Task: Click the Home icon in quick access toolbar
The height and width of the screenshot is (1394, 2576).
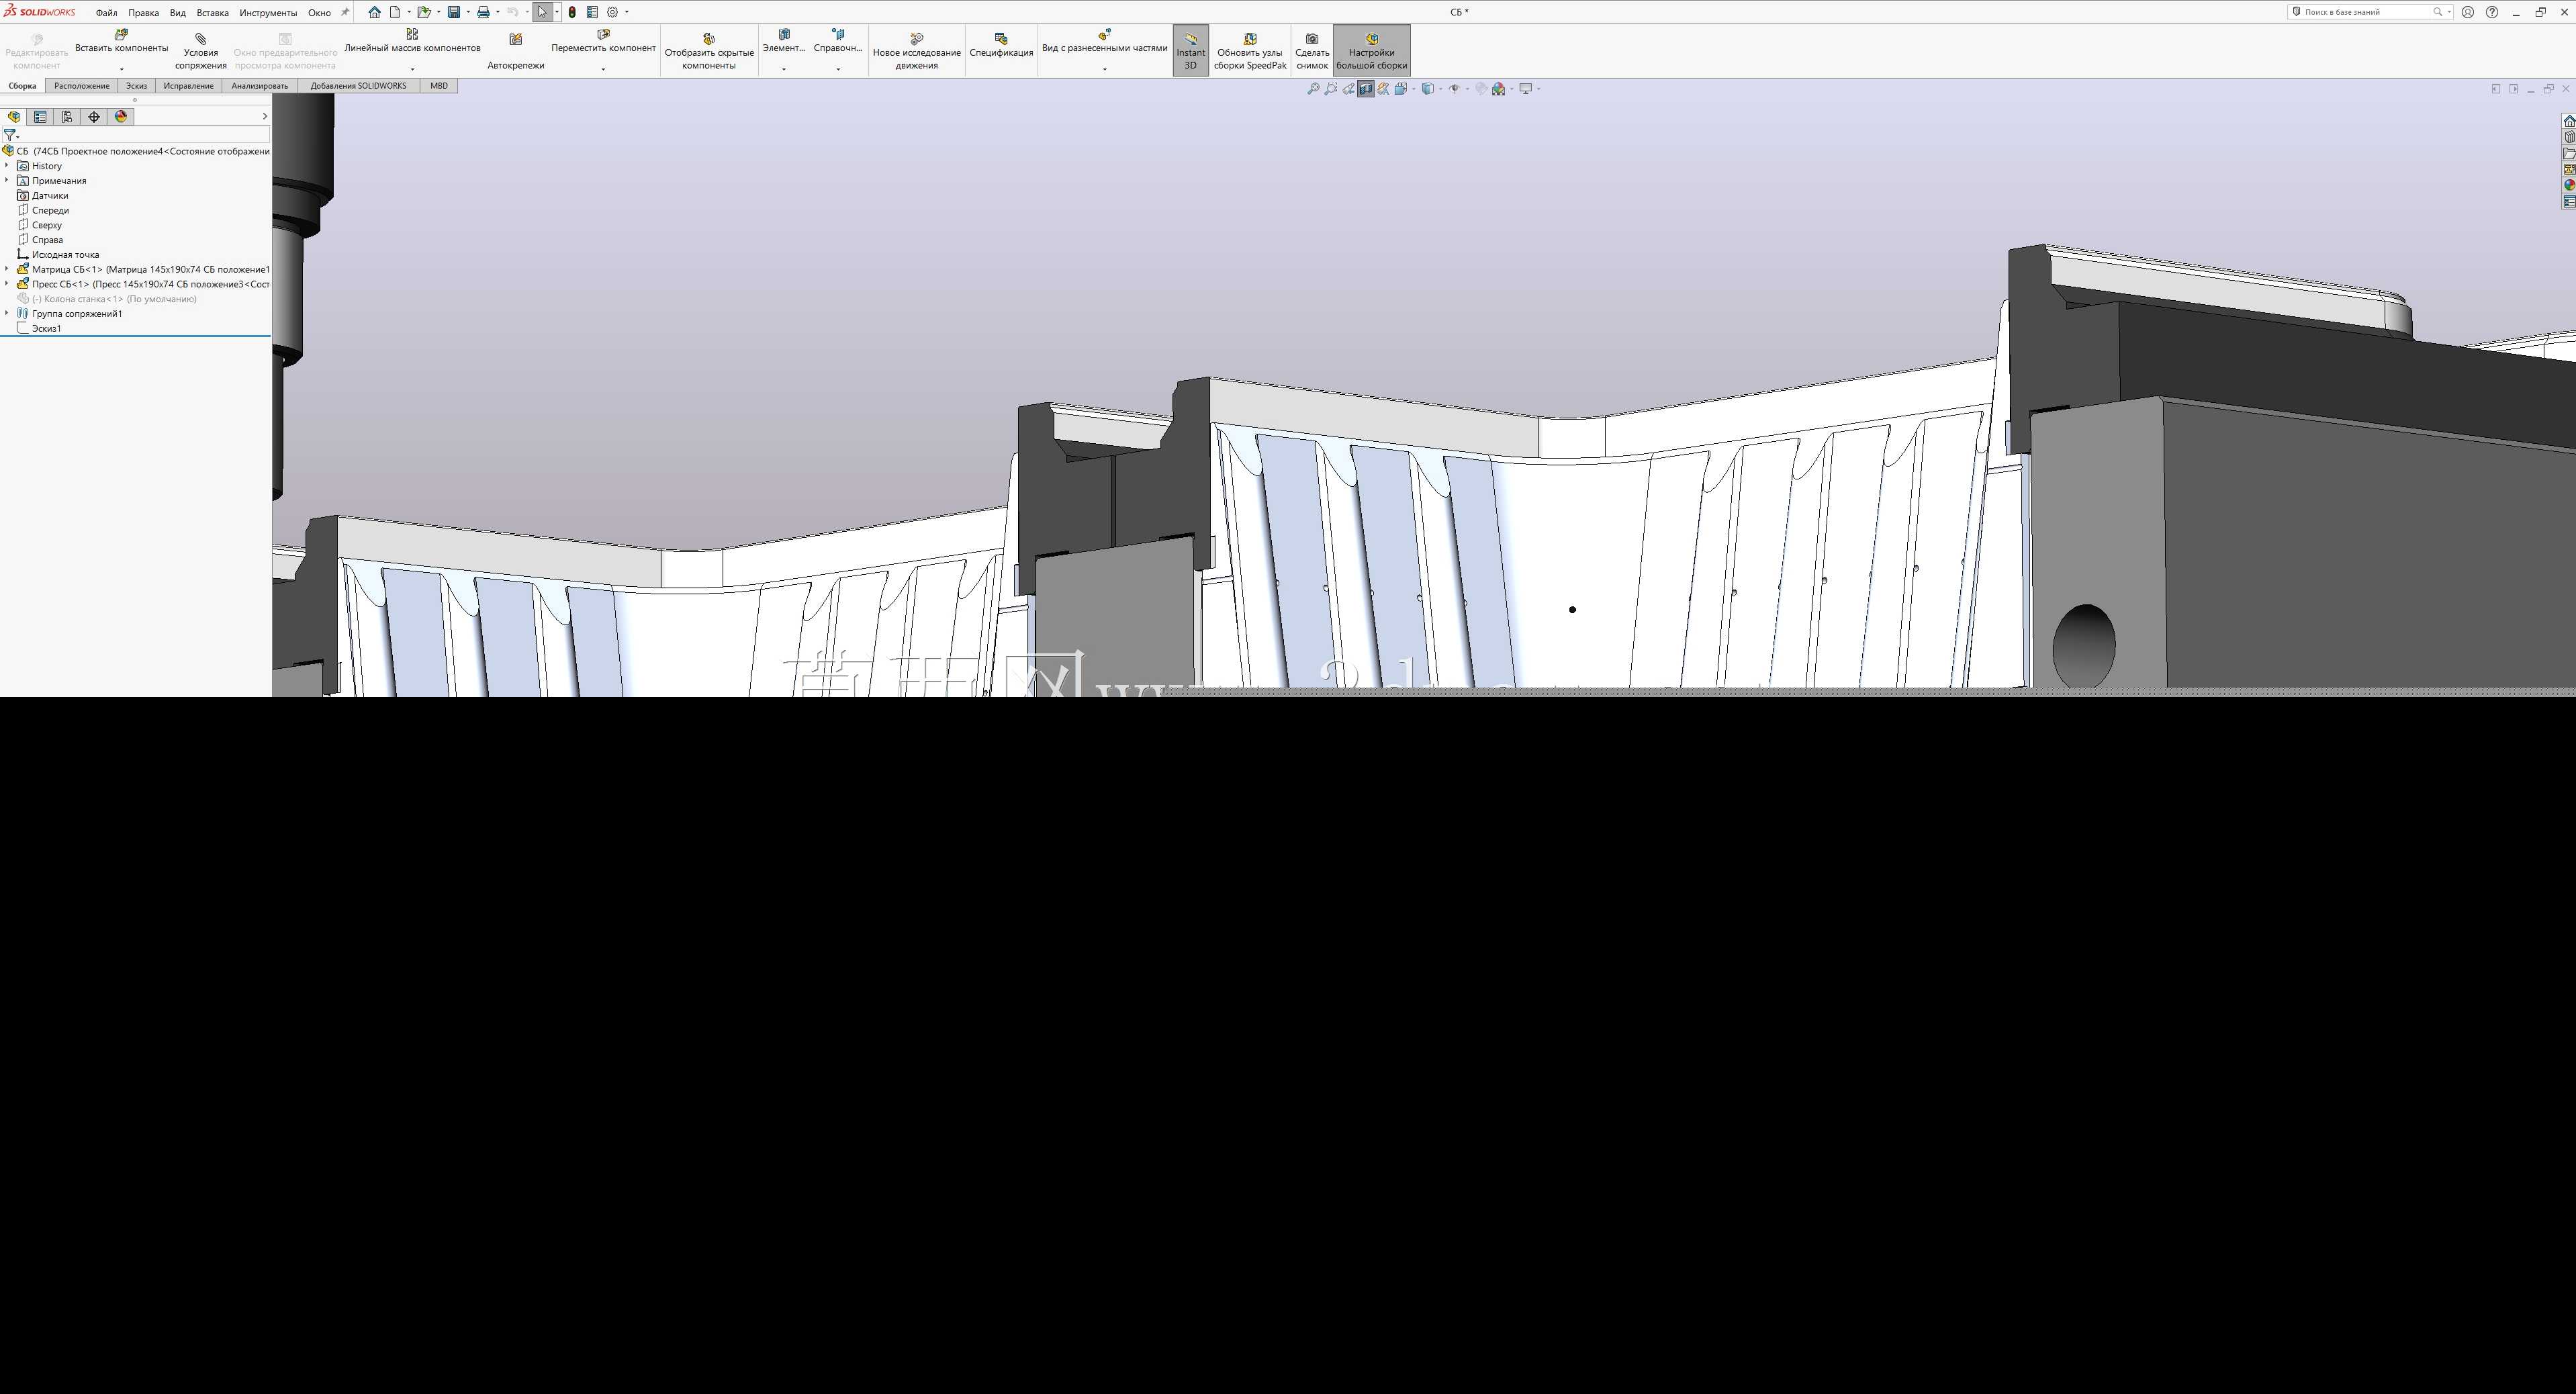Action: coord(374,12)
